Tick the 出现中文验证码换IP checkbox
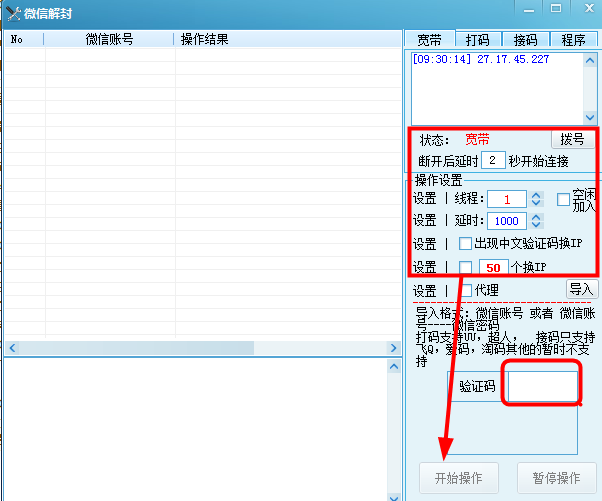 [x=465, y=243]
